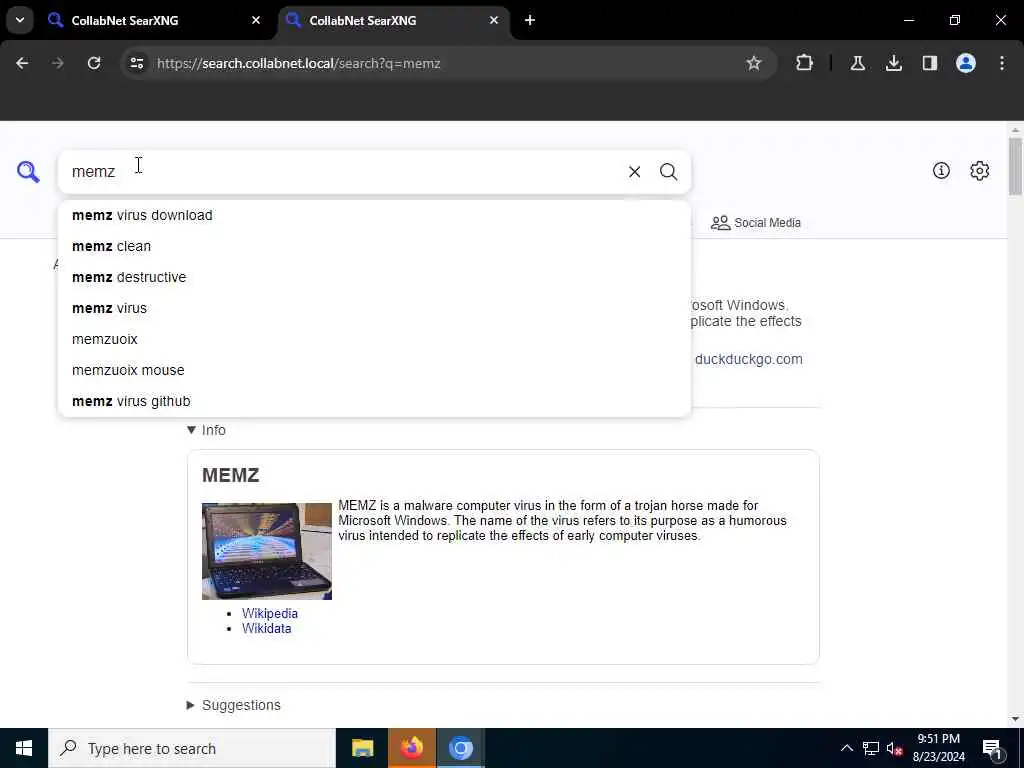Image resolution: width=1024 pixels, height=768 pixels.
Task: Close the first CollabNet SearXNG tab
Action: [x=256, y=20]
